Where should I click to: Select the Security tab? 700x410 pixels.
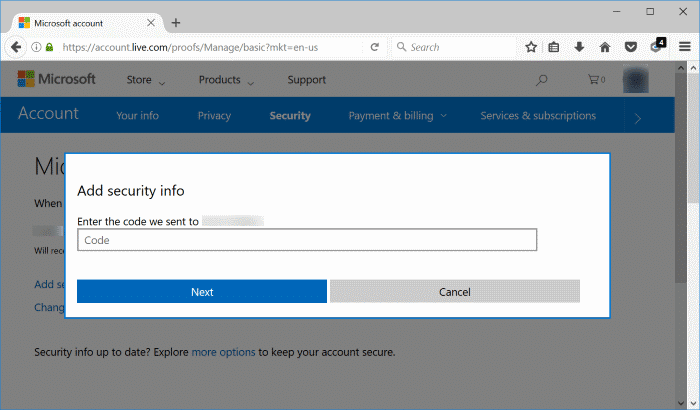[290, 116]
